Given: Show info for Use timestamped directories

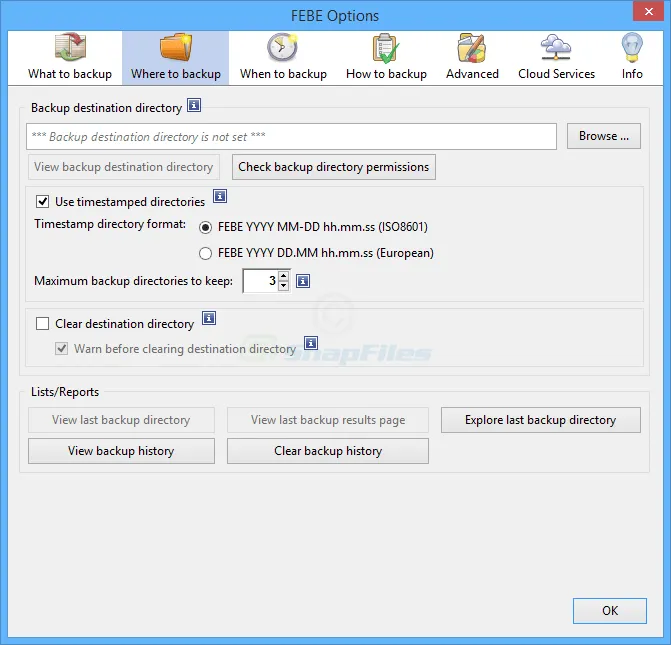Looking at the screenshot, I should [x=220, y=196].
